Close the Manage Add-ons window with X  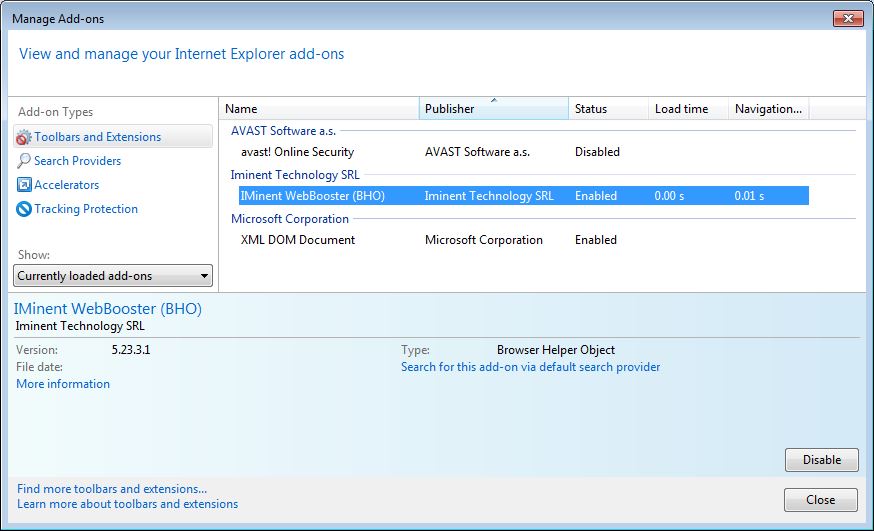[x=848, y=18]
